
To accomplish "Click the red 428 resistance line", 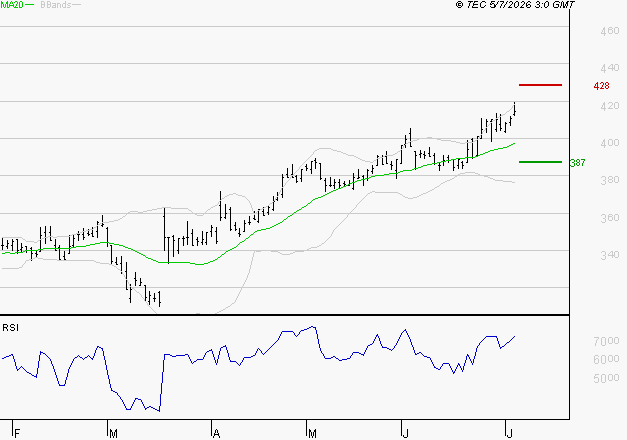I will (540, 85).
